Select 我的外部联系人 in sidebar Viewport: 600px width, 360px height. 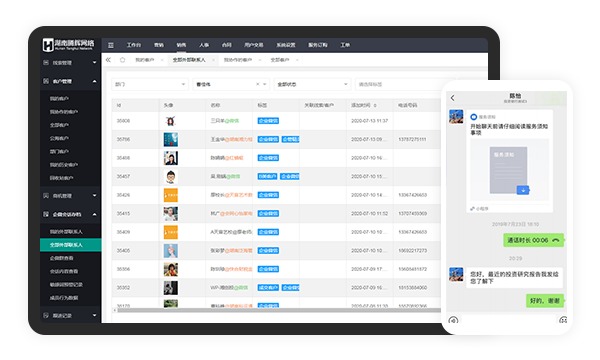tap(66, 231)
